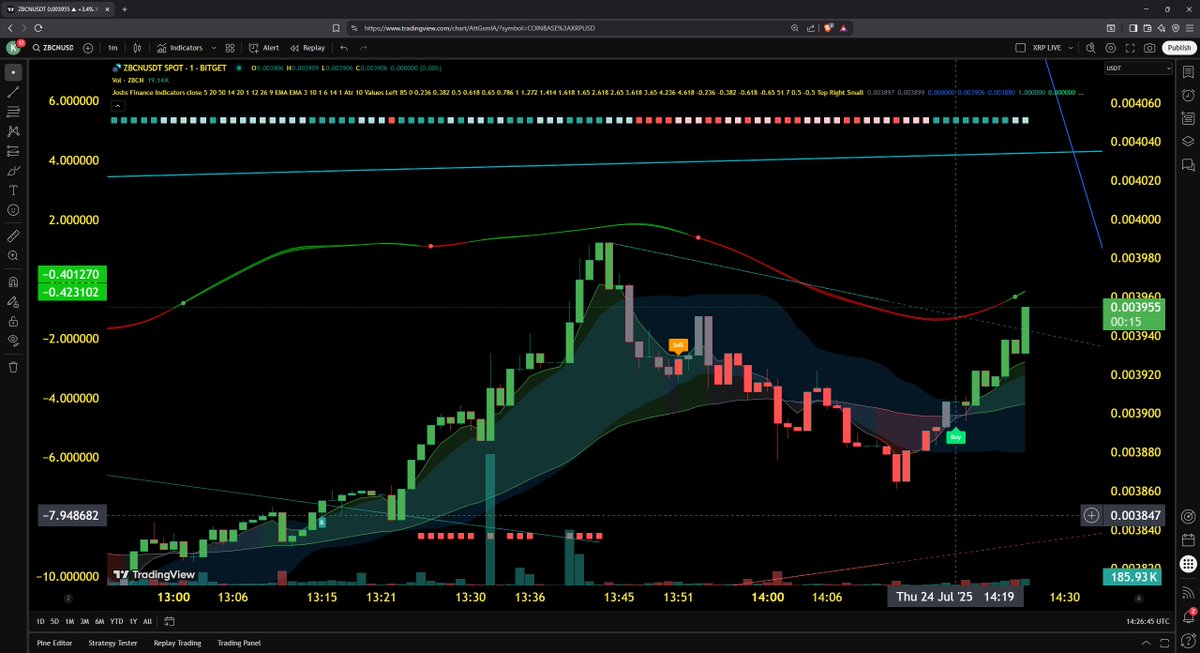This screenshot has width=1200, height=653.
Task: Toggle Magnet mode for drawings
Action: click(x=13, y=282)
